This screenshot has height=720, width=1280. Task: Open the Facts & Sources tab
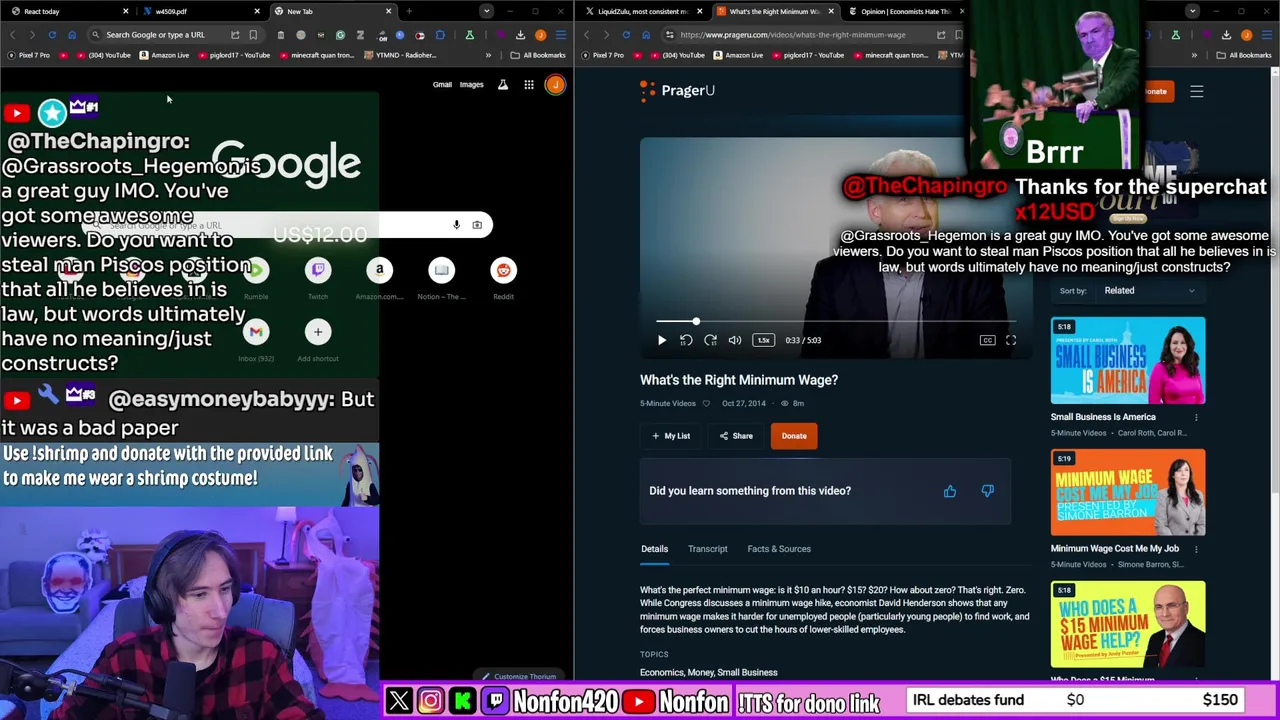[779, 549]
